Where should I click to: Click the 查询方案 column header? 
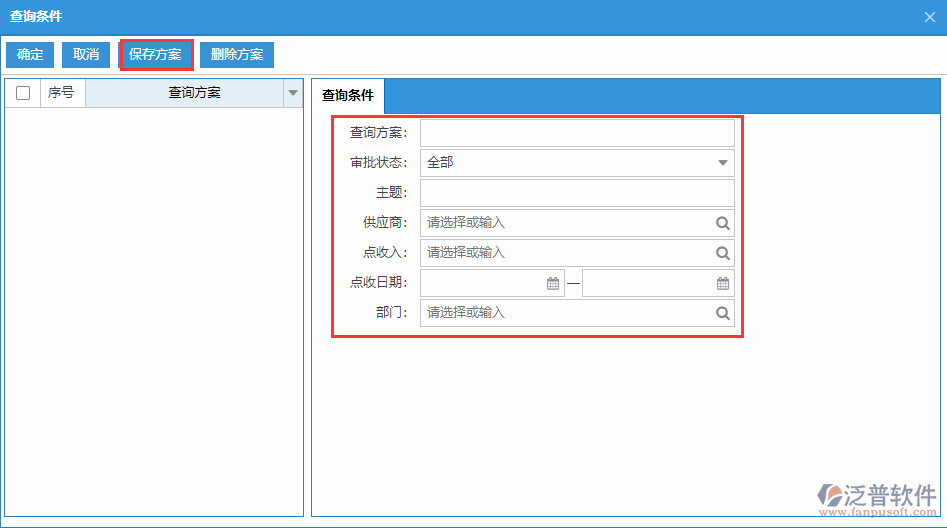pos(185,93)
